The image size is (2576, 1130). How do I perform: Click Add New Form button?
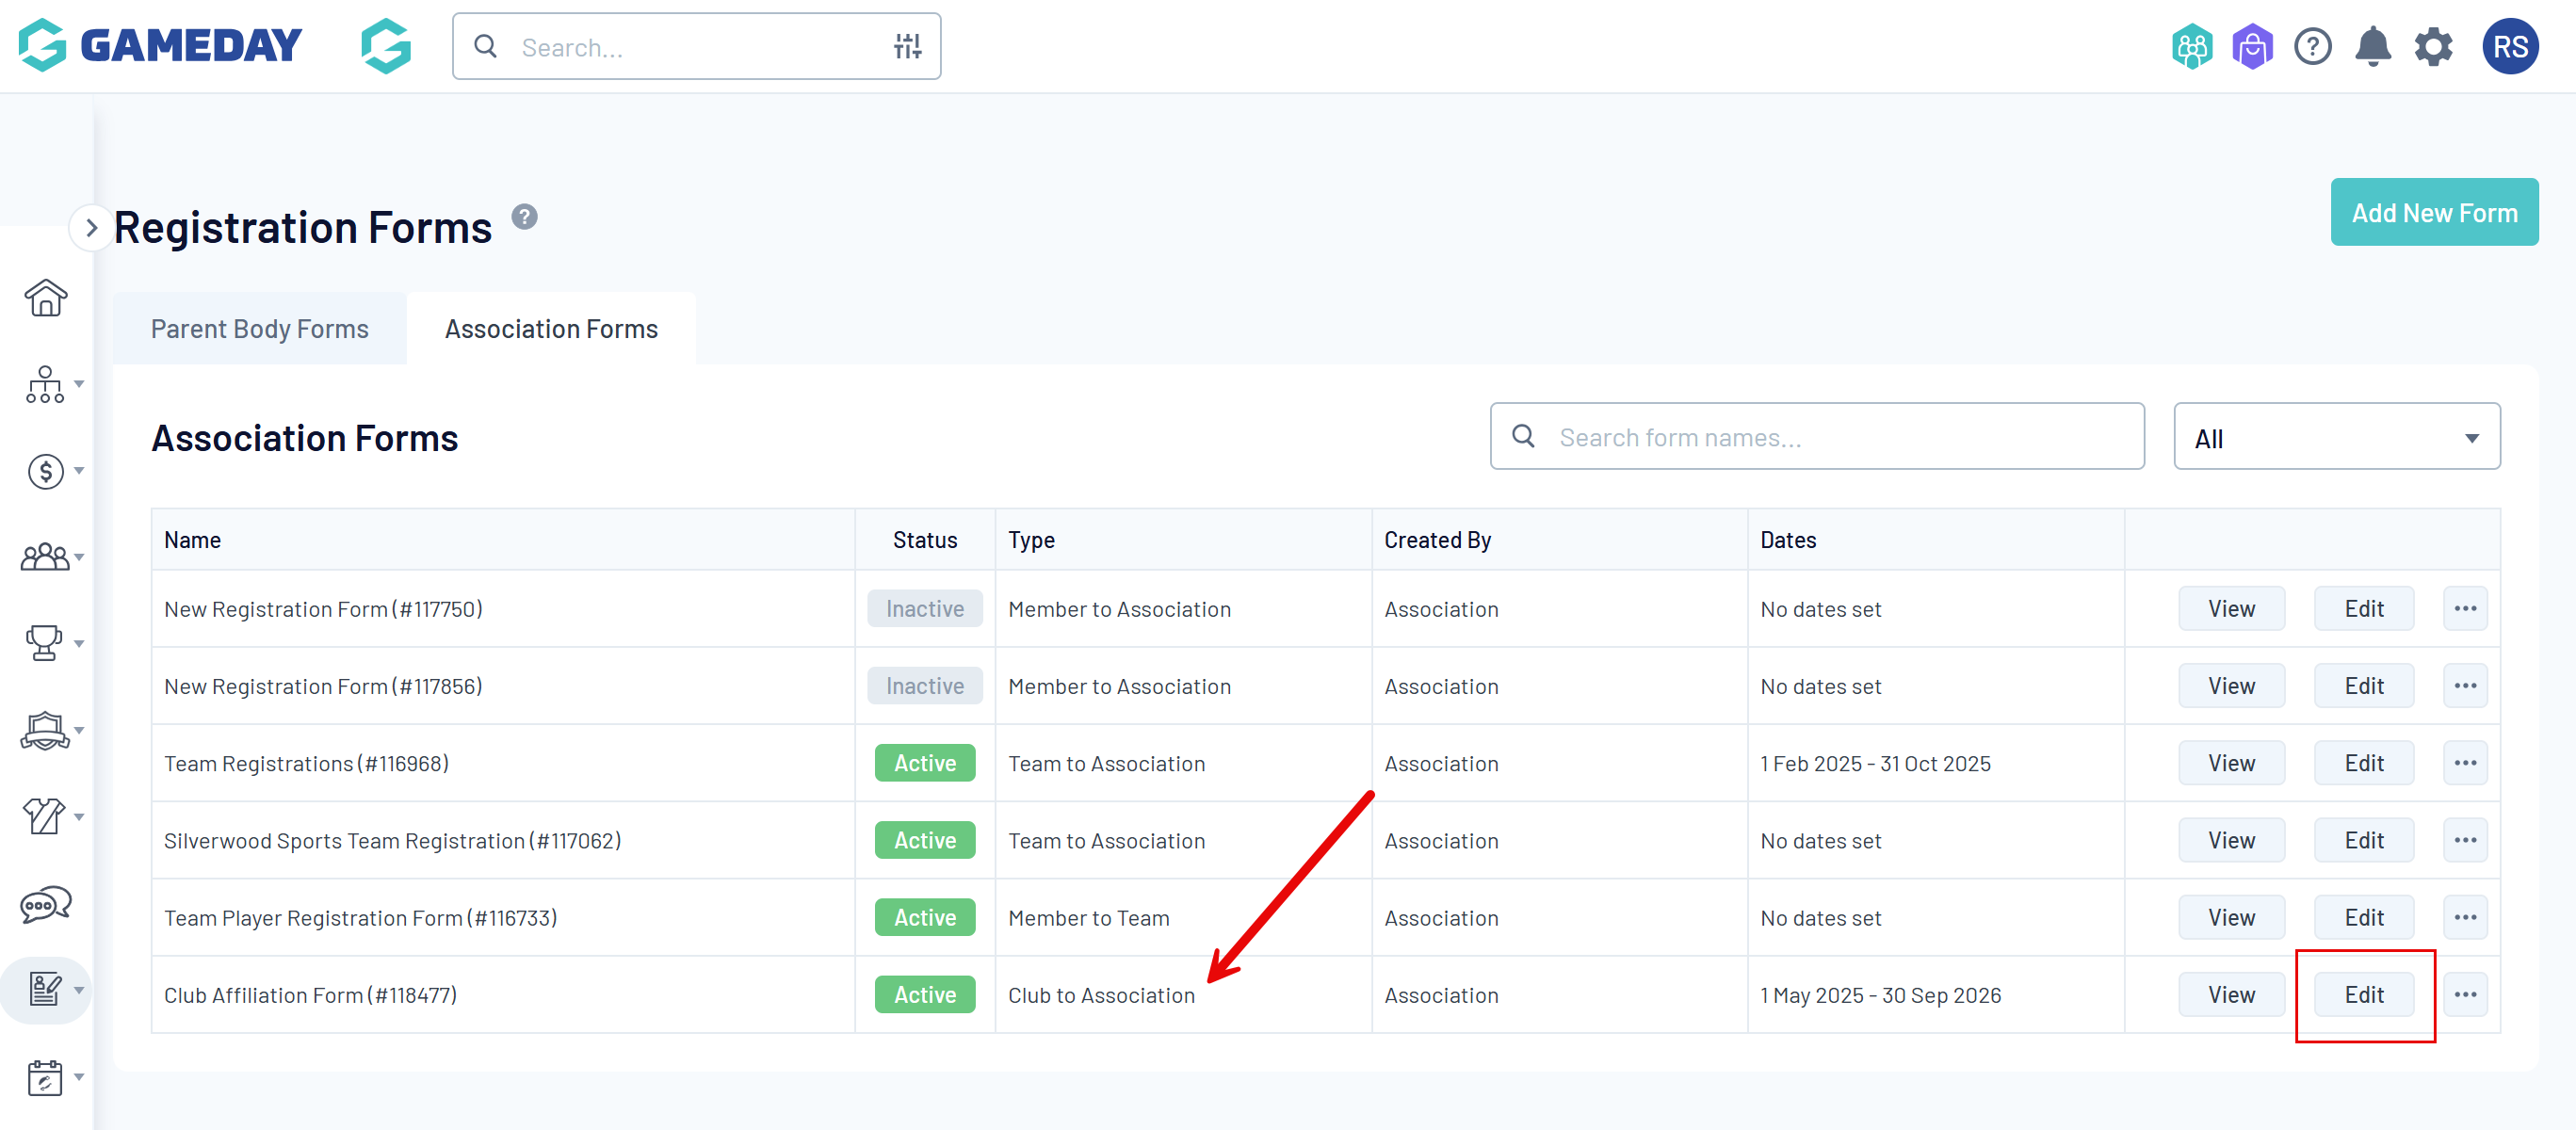(2433, 212)
